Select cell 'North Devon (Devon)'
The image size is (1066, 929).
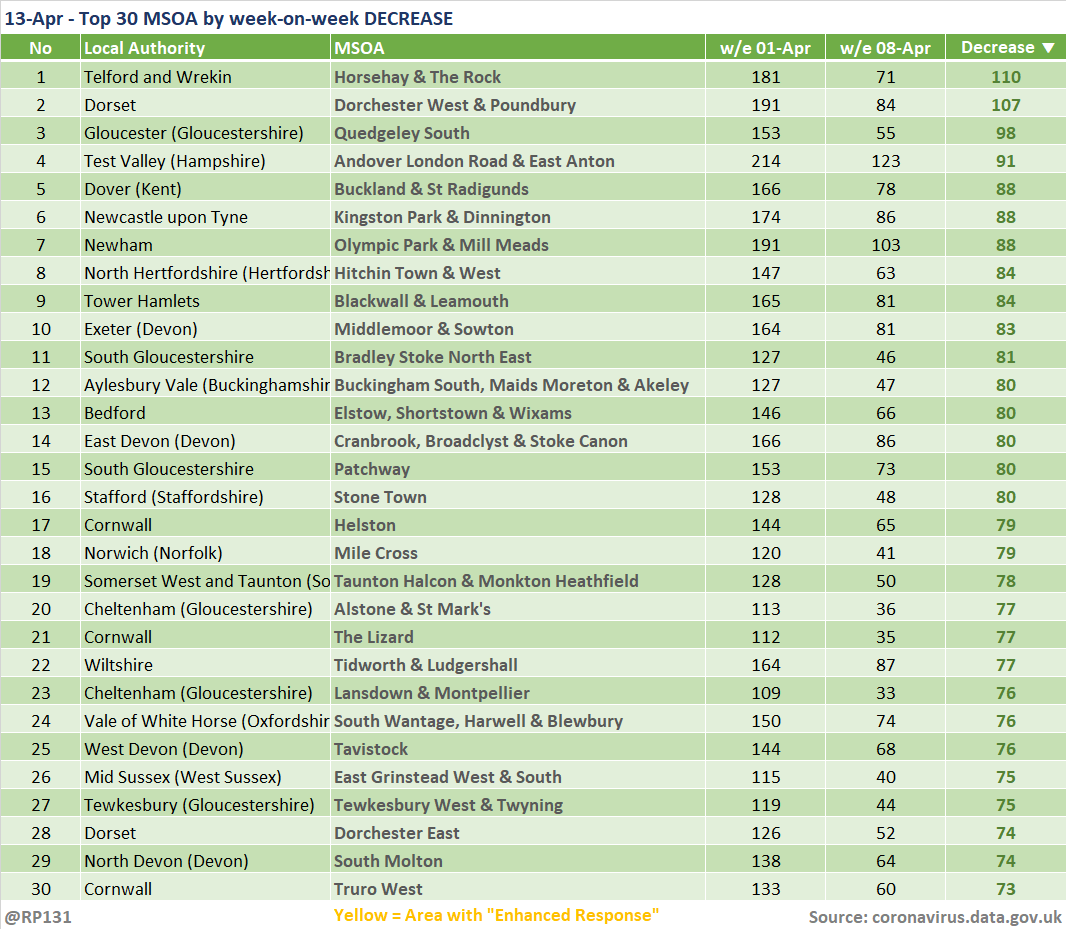point(205,861)
